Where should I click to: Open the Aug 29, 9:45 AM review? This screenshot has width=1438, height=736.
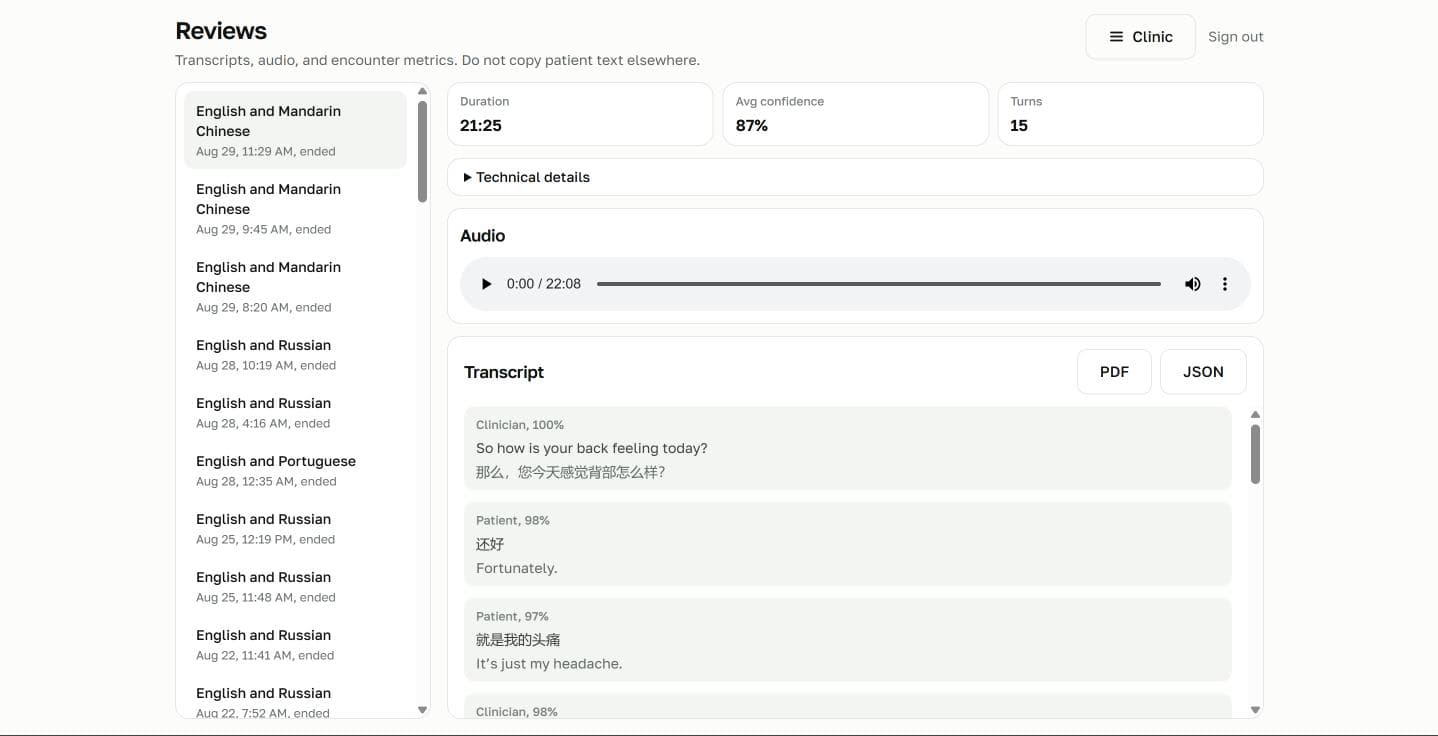point(295,208)
